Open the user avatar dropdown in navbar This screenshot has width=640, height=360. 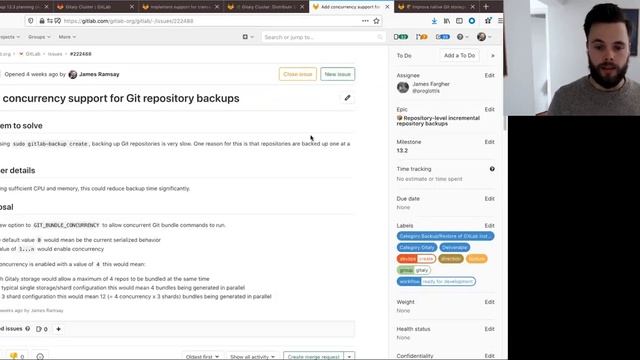tap(484, 37)
